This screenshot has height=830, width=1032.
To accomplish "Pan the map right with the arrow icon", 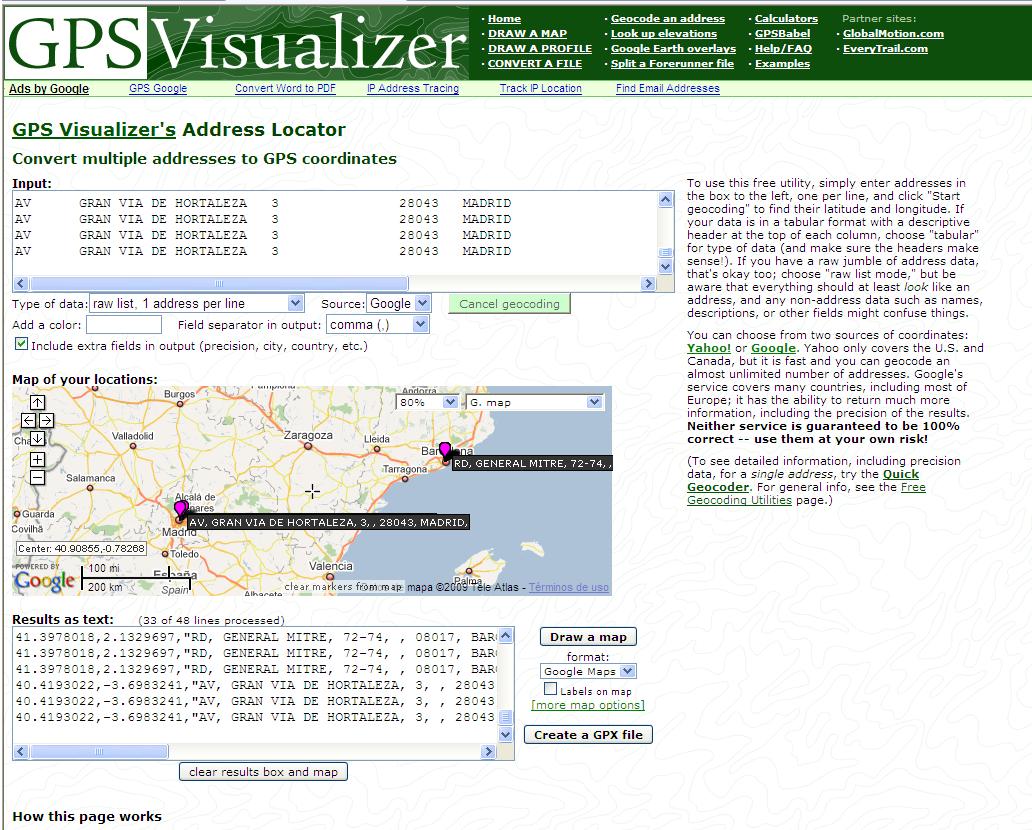I will click(46, 421).
